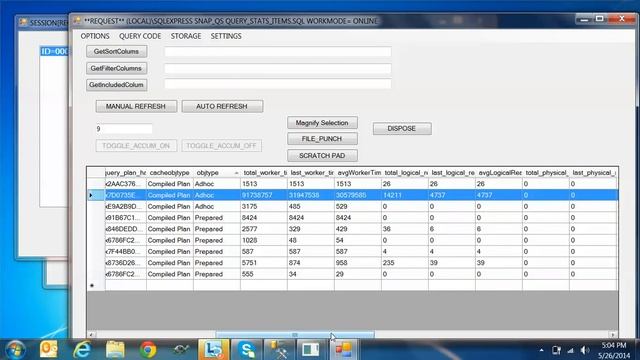The image size is (640, 360).
Task: Click the new-row asterisk row header
Action: [x=96, y=285]
